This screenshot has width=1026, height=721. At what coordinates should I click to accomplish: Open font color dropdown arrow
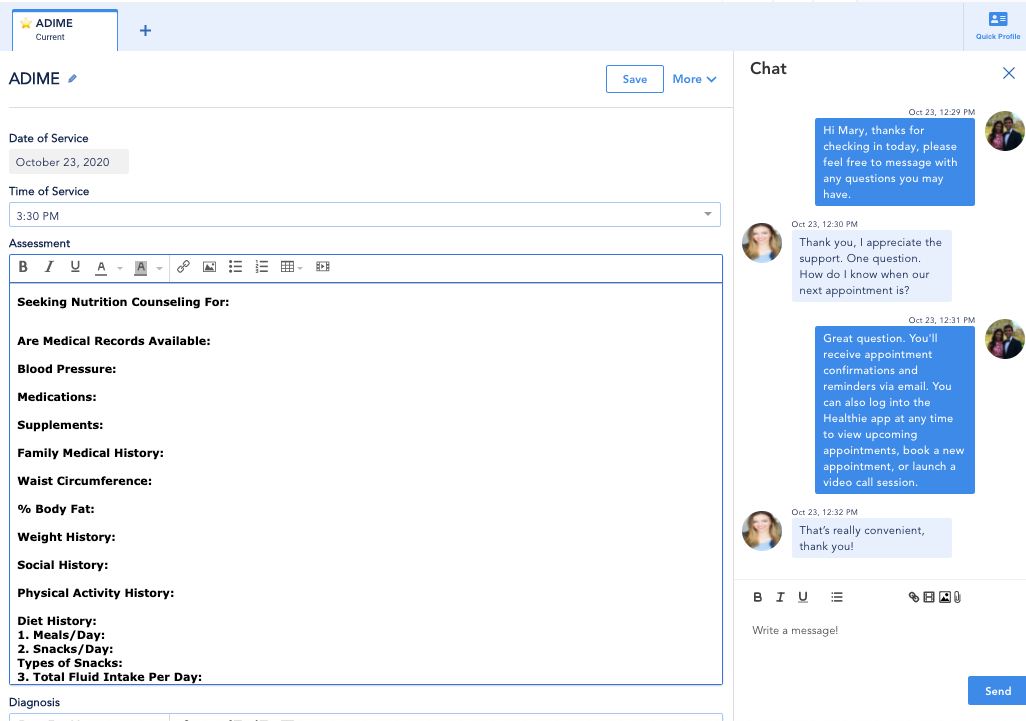pos(120,268)
